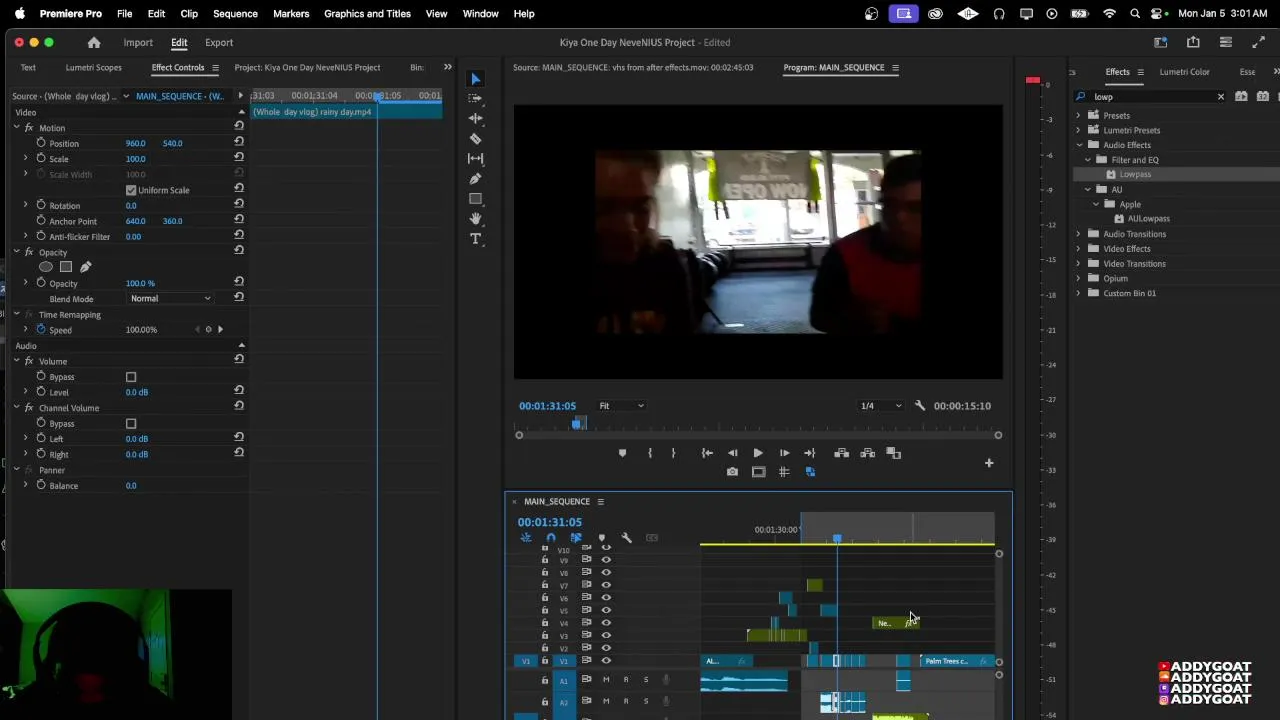The width and height of the screenshot is (1280, 720).
Task: Select the Hand tool
Action: coord(476,218)
